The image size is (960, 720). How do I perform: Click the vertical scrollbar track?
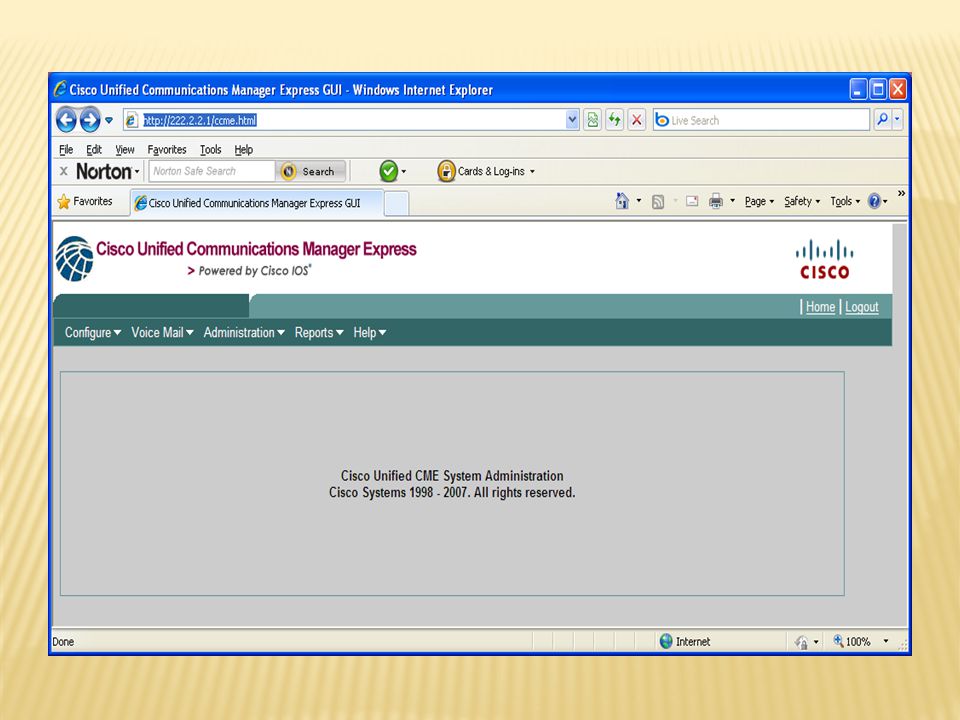point(899,424)
